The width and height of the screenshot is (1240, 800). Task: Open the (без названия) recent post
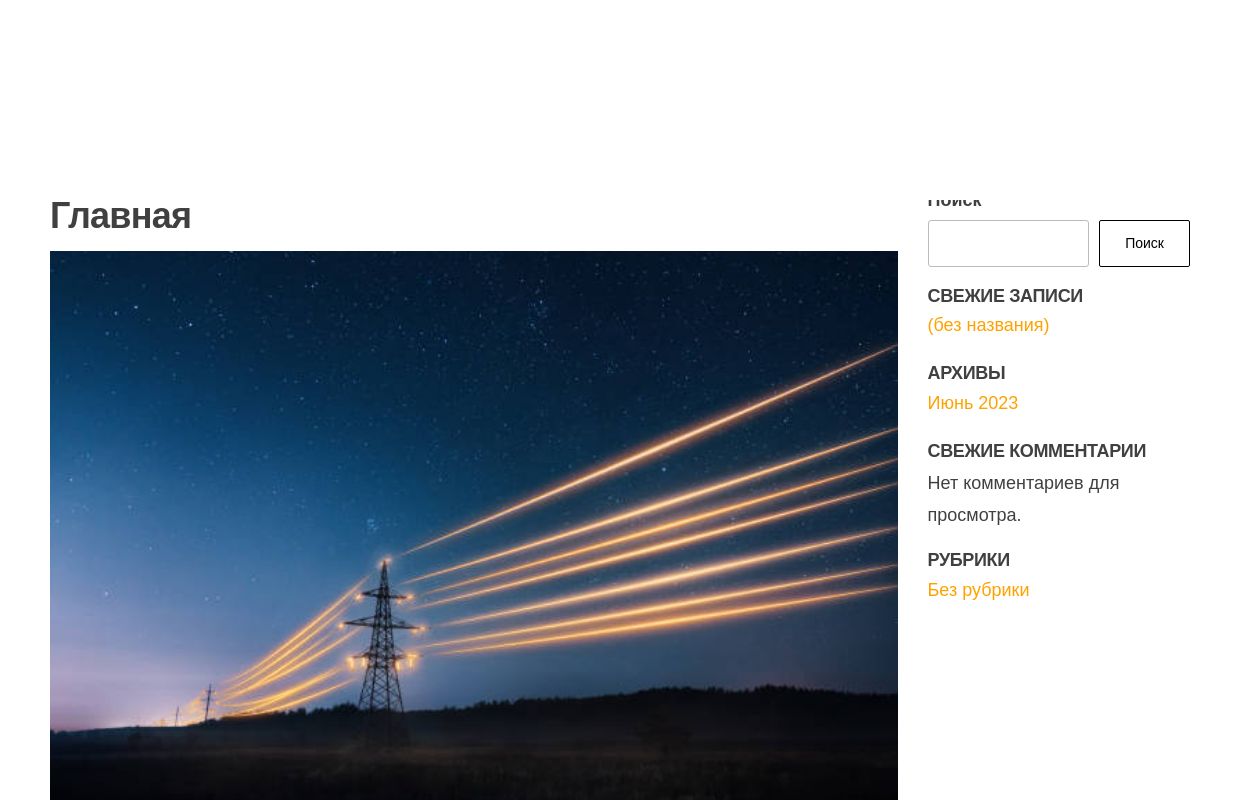988,325
